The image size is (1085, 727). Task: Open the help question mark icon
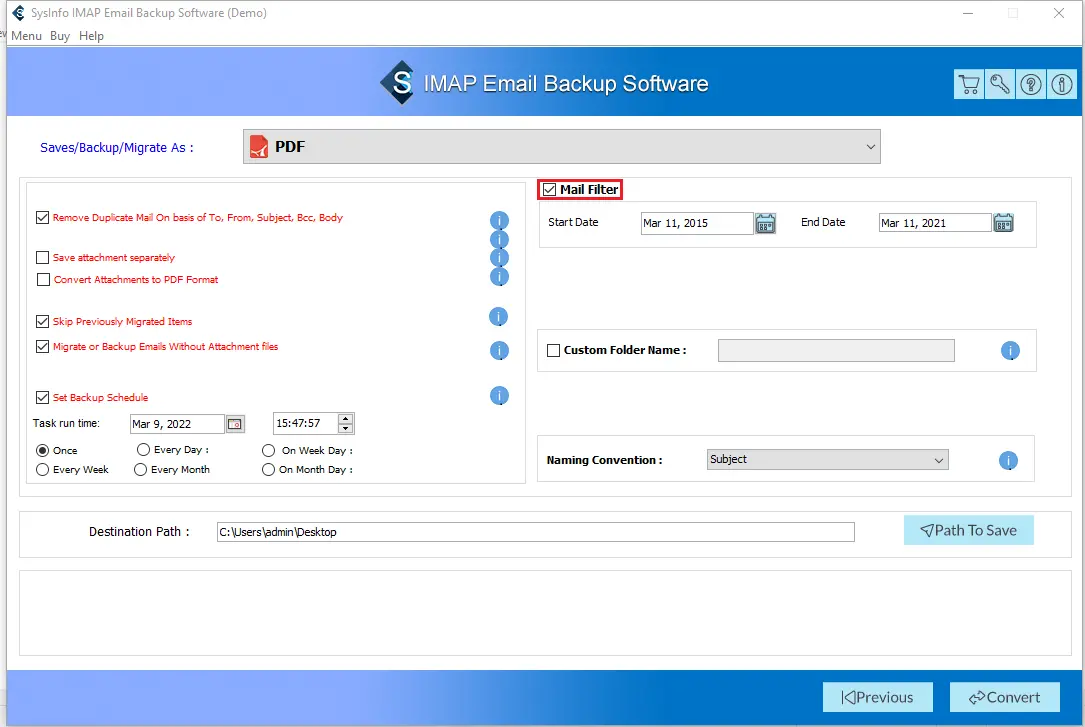point(1030,85)
